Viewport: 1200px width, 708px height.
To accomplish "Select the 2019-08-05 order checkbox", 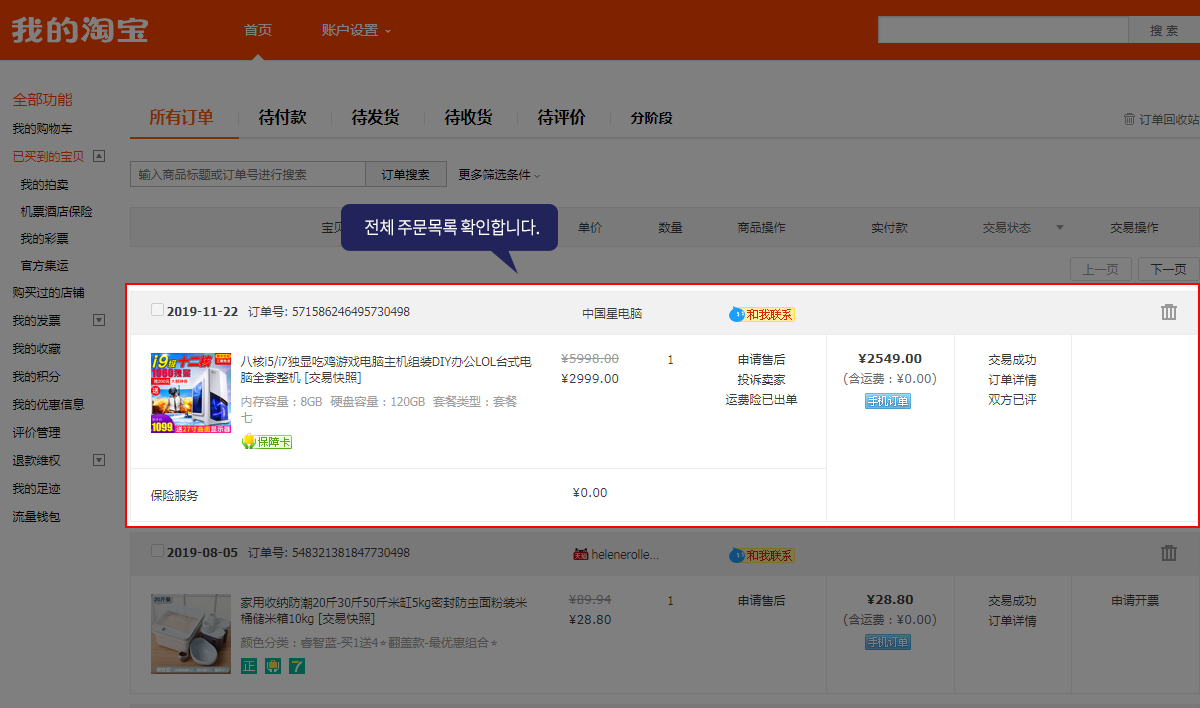I will 157,551.
